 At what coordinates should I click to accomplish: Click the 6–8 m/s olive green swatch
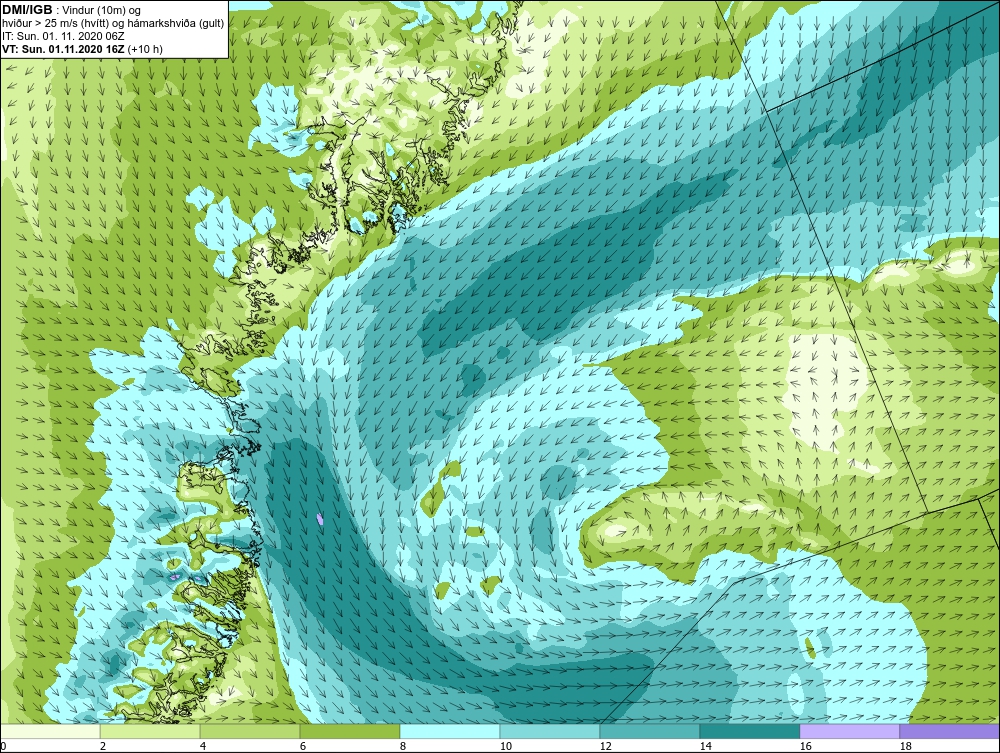(x=350, y=731)
